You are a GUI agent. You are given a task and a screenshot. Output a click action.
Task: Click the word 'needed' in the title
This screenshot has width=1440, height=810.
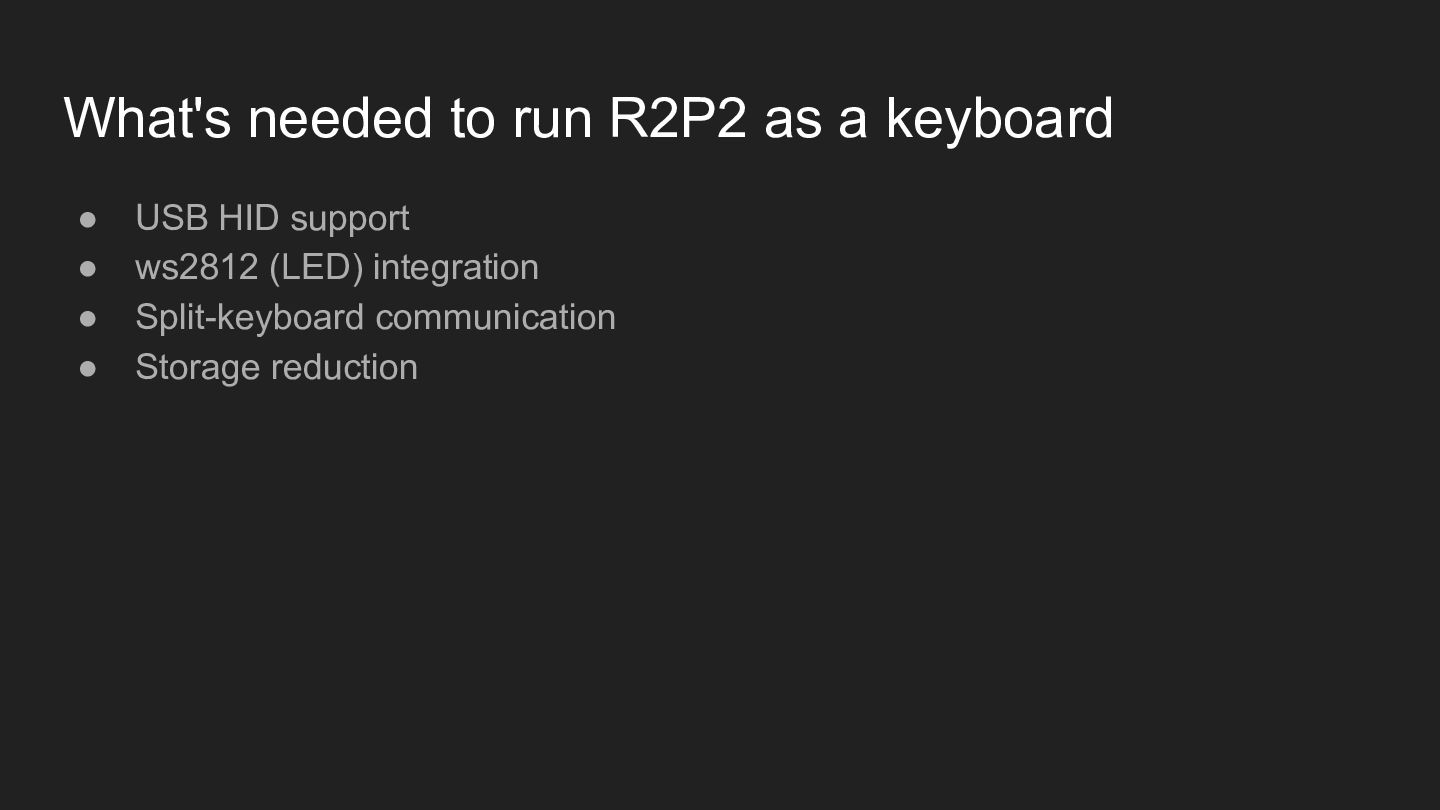[340, 118]
